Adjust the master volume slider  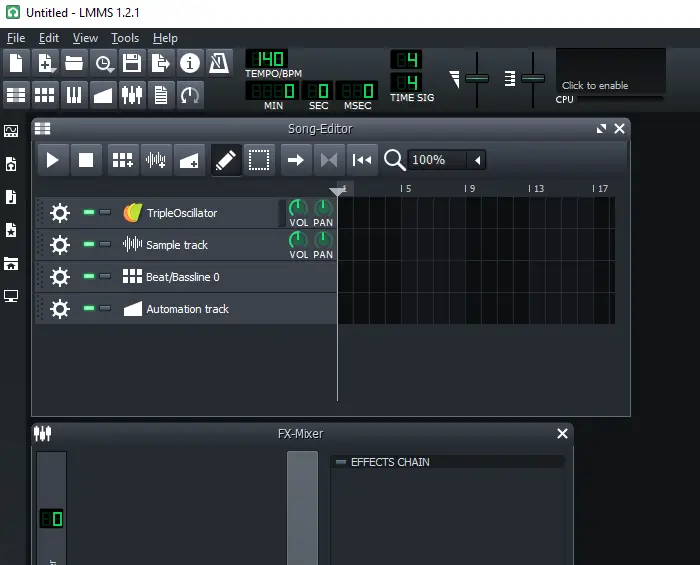tap(477, 78)
